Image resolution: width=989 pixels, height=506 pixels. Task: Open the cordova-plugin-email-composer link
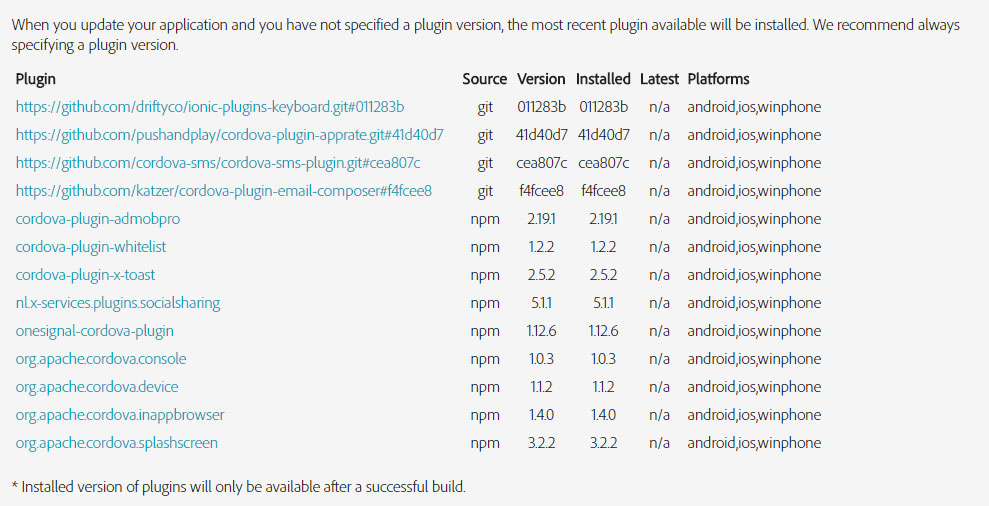coord(224,191)
